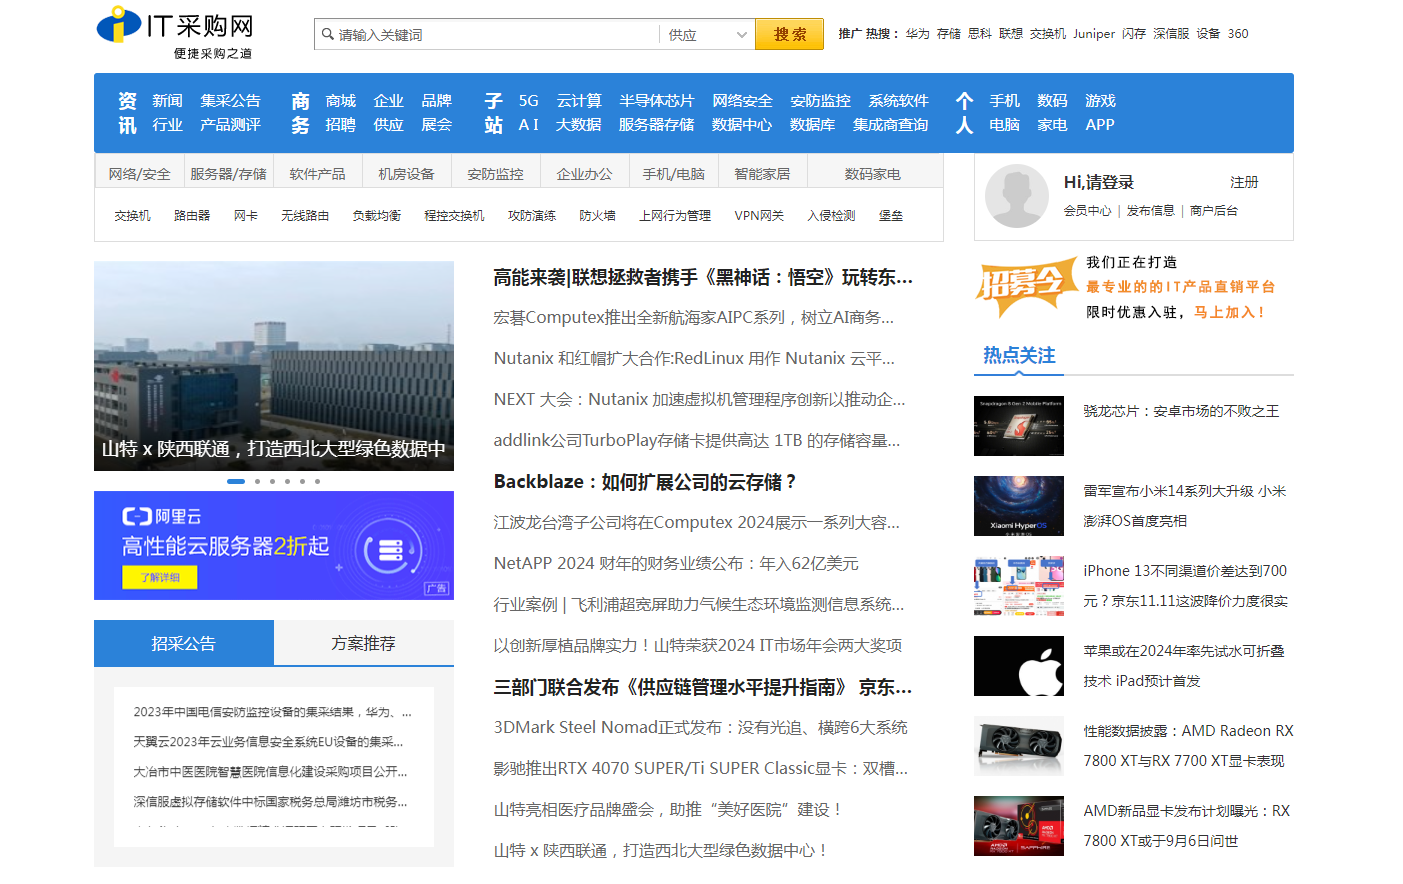Select the fifth carousel indicator dot
Image resolution: width=1403 pixels, height=884 pixels.
(x=302, y=481)
